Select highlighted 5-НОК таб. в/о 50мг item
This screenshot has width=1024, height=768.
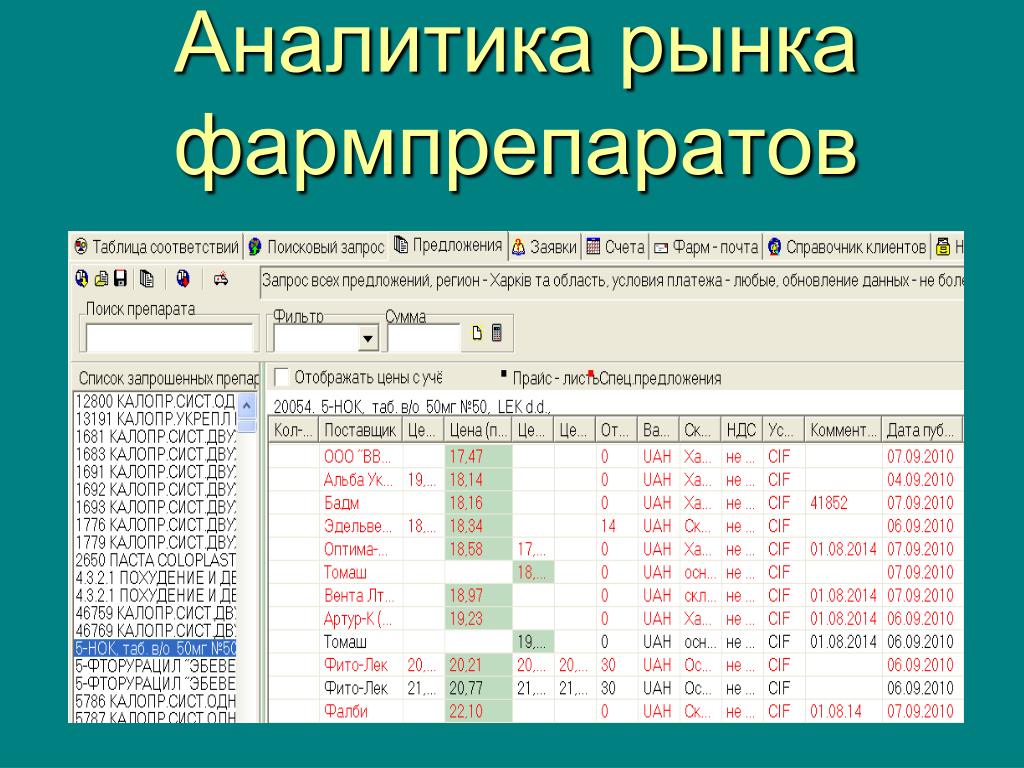155,648
